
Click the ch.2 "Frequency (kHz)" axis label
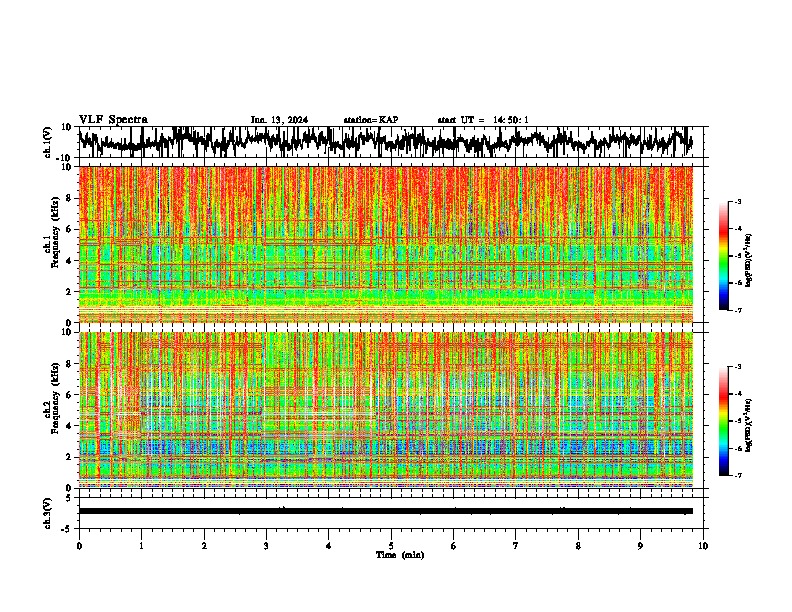[x=55, y=397]
